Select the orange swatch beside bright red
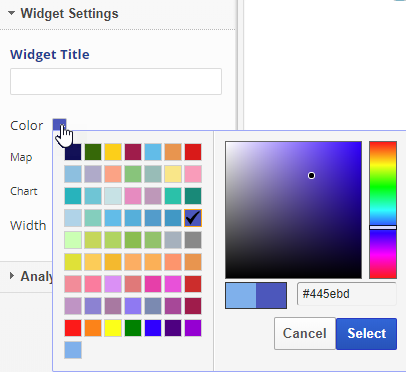406x372 pixels. coord(93,328)
